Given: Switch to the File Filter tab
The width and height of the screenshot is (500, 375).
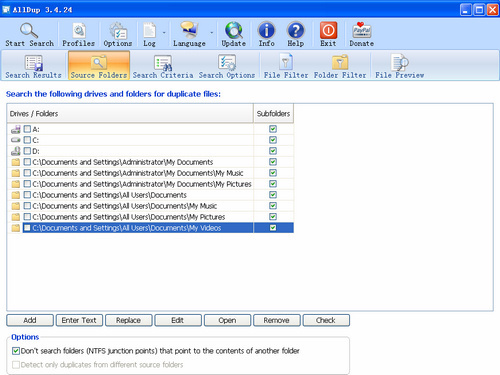Looking at the screenshot, I should pyautogui.click(x=286, y=66).
